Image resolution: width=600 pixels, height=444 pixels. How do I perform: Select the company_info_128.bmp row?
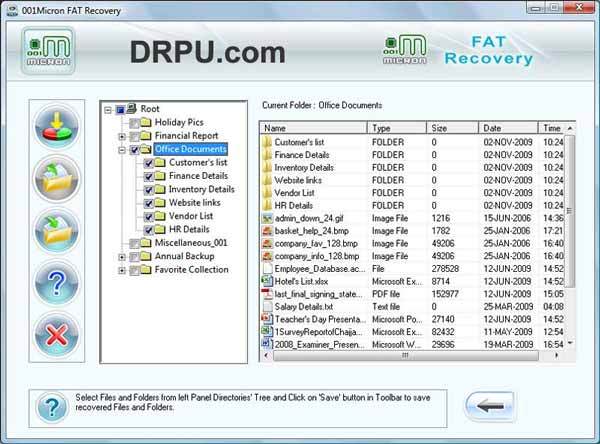(x=412, y=256)
